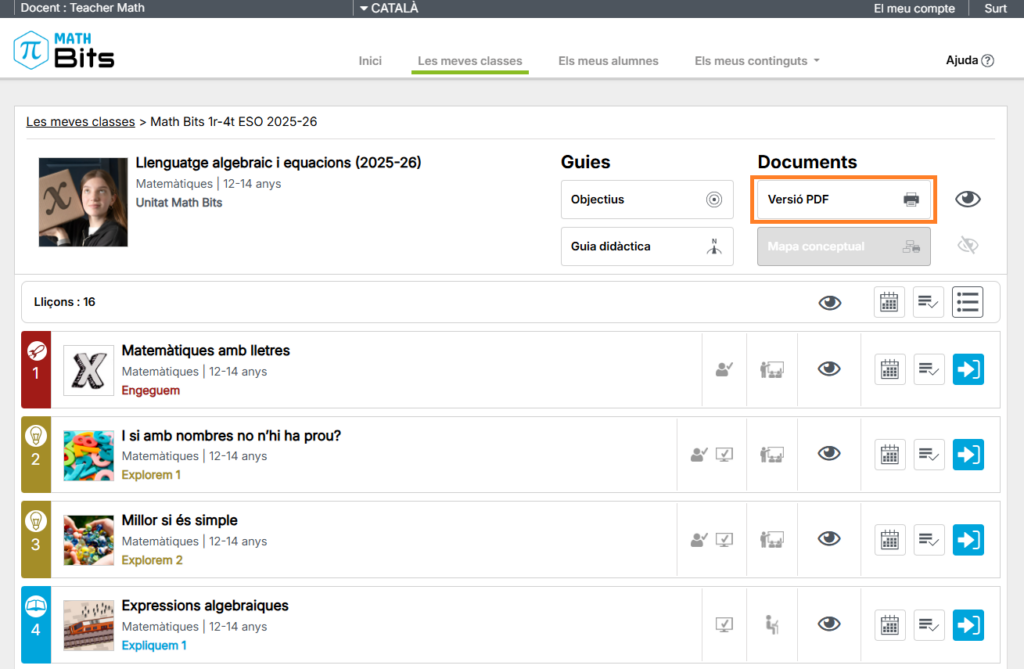This screenshot has height=669, width=1024.
Task: Click blue enter arrow for lesson 2
Action: pos(967,454)
